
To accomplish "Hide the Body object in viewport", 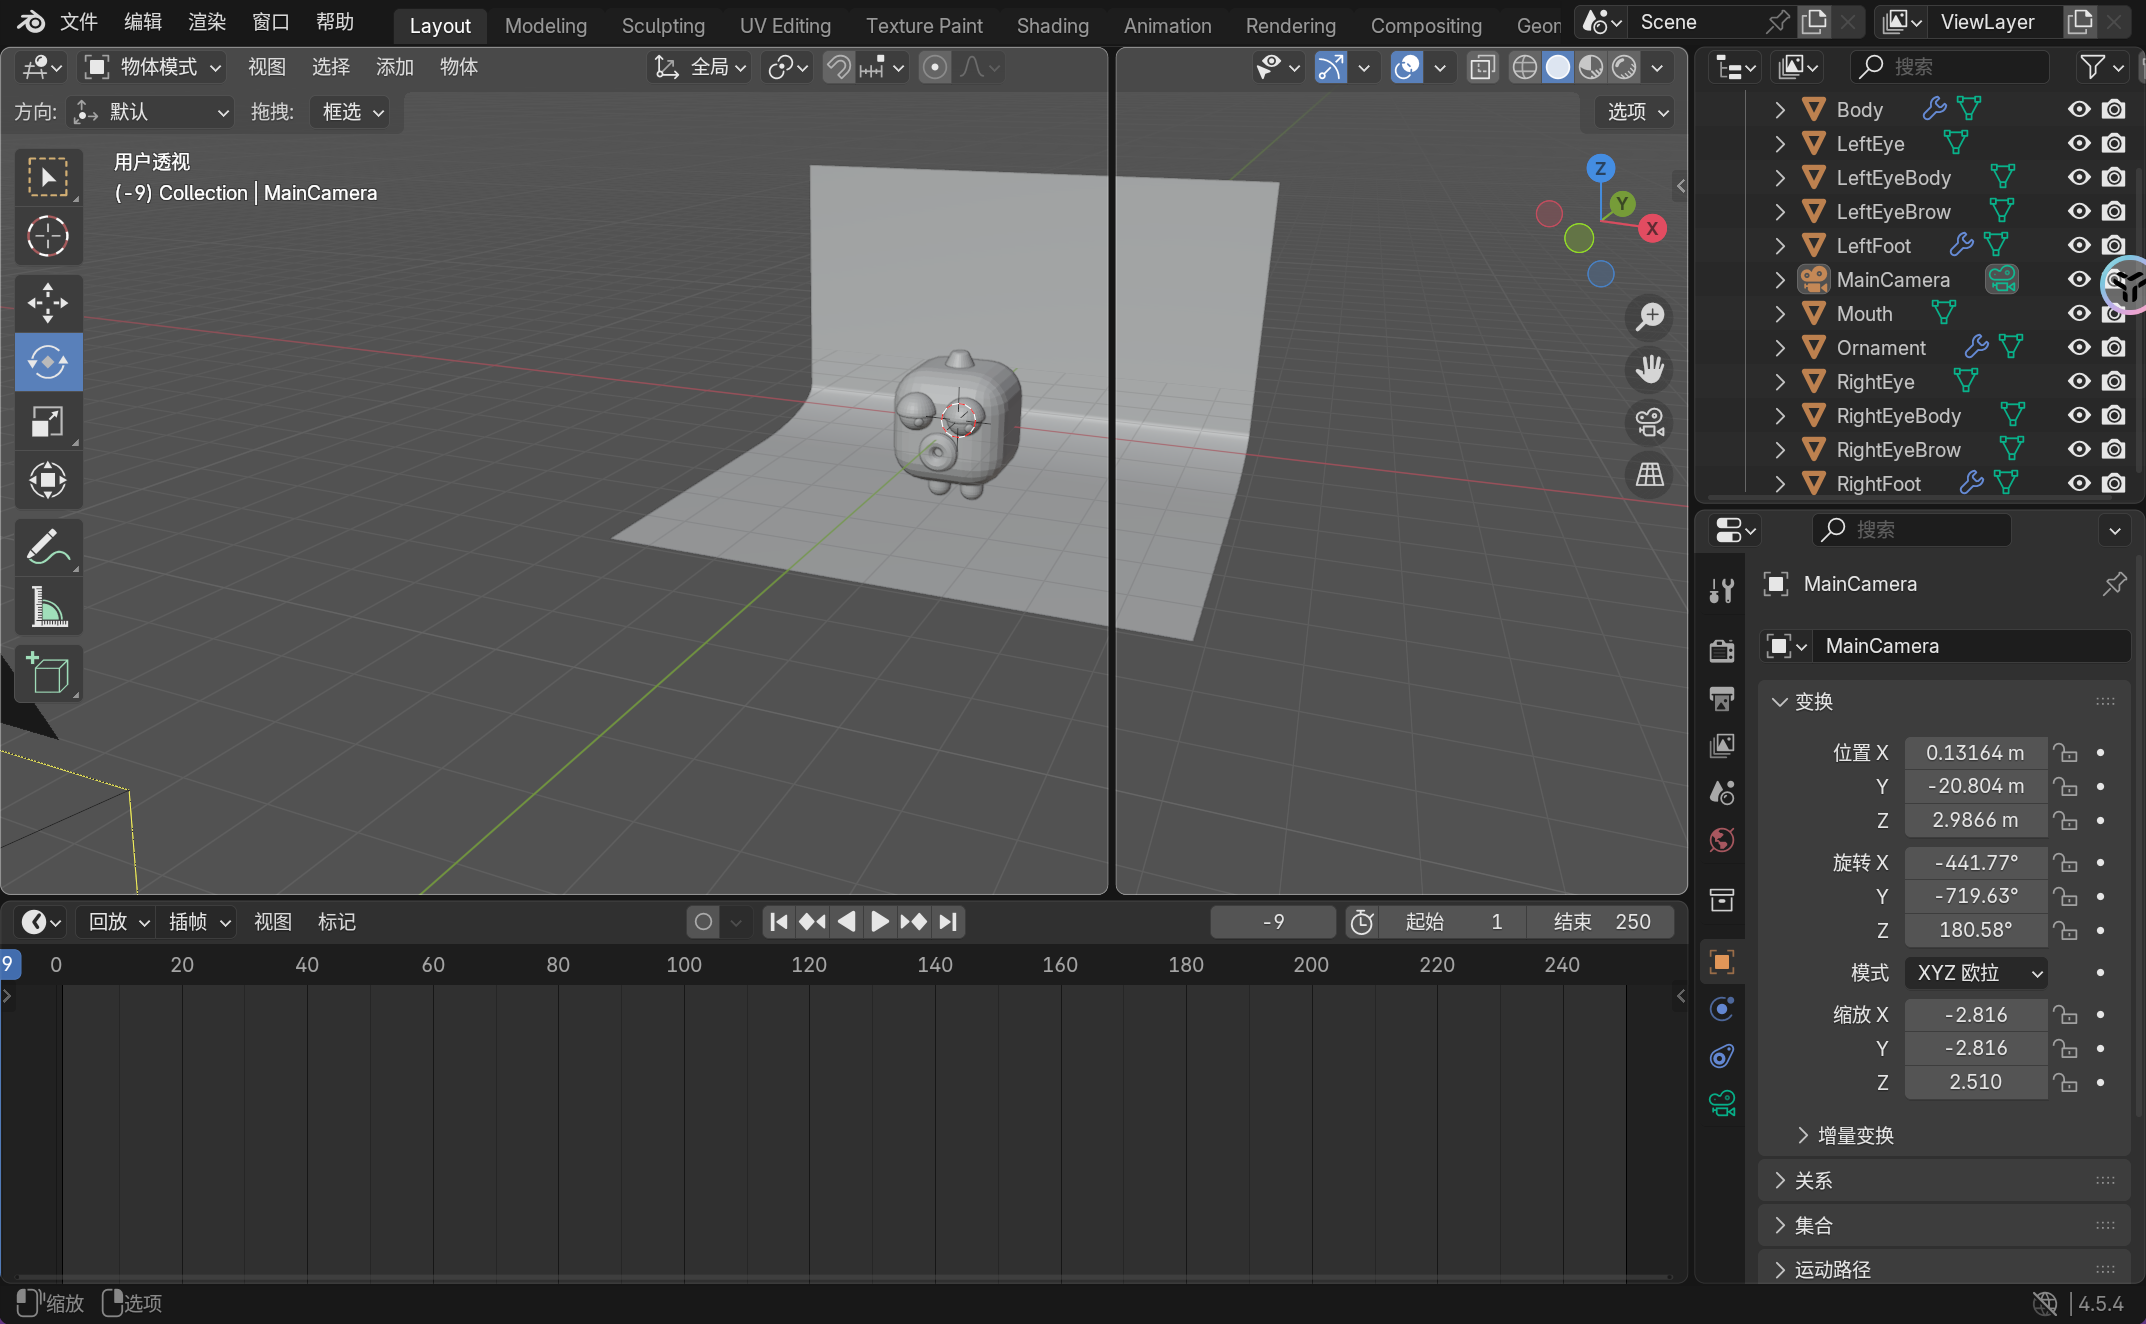I will (x=2079, y=109).
